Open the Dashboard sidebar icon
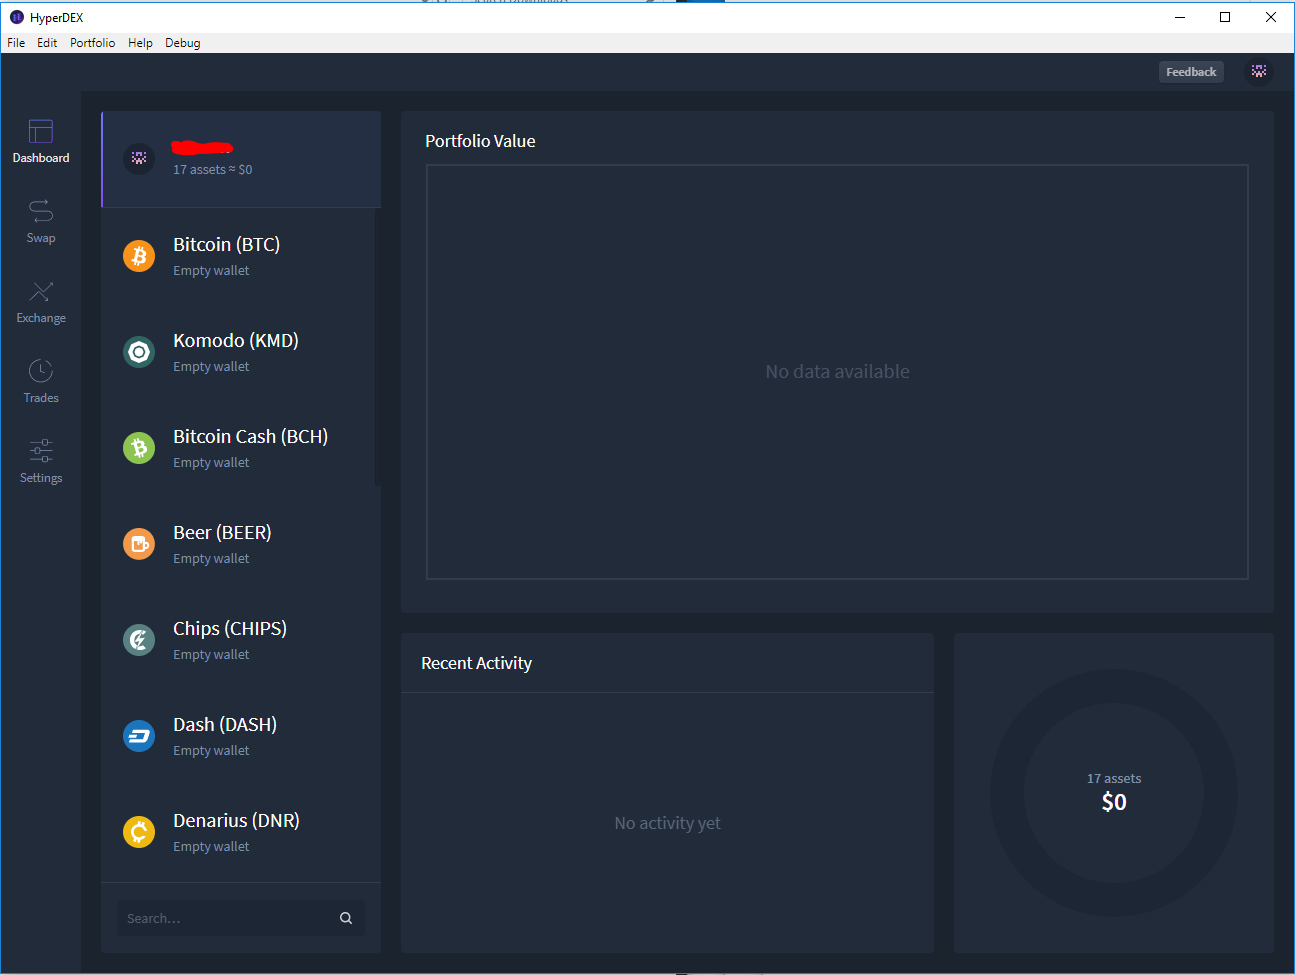The height and width of the screenshot is (975, 1295). (41, 131)
